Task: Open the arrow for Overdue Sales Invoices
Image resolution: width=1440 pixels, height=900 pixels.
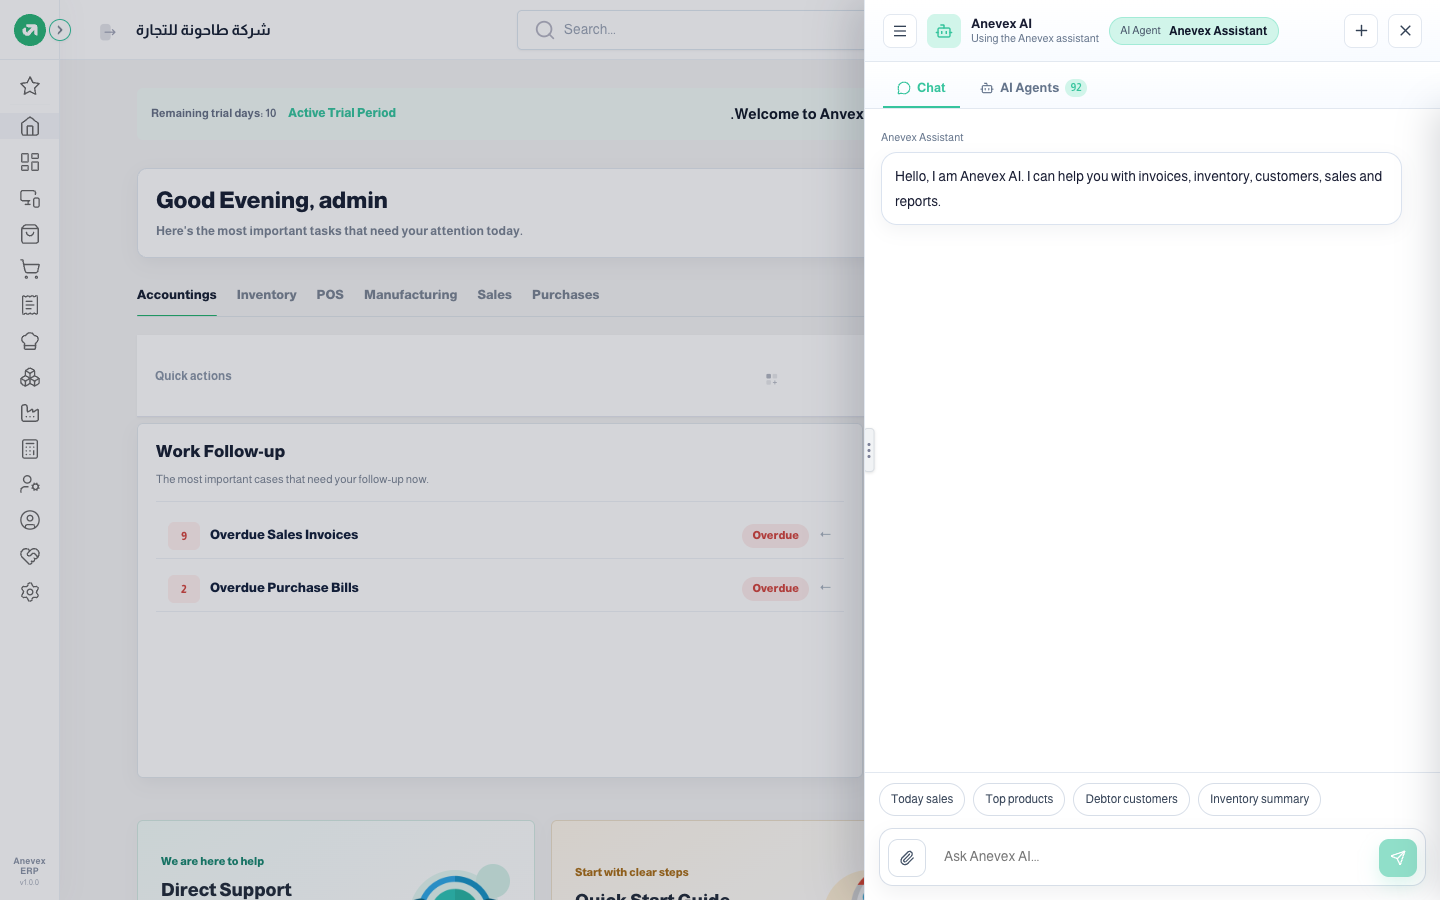Action: pyautogui.click(x=825, y=535)
